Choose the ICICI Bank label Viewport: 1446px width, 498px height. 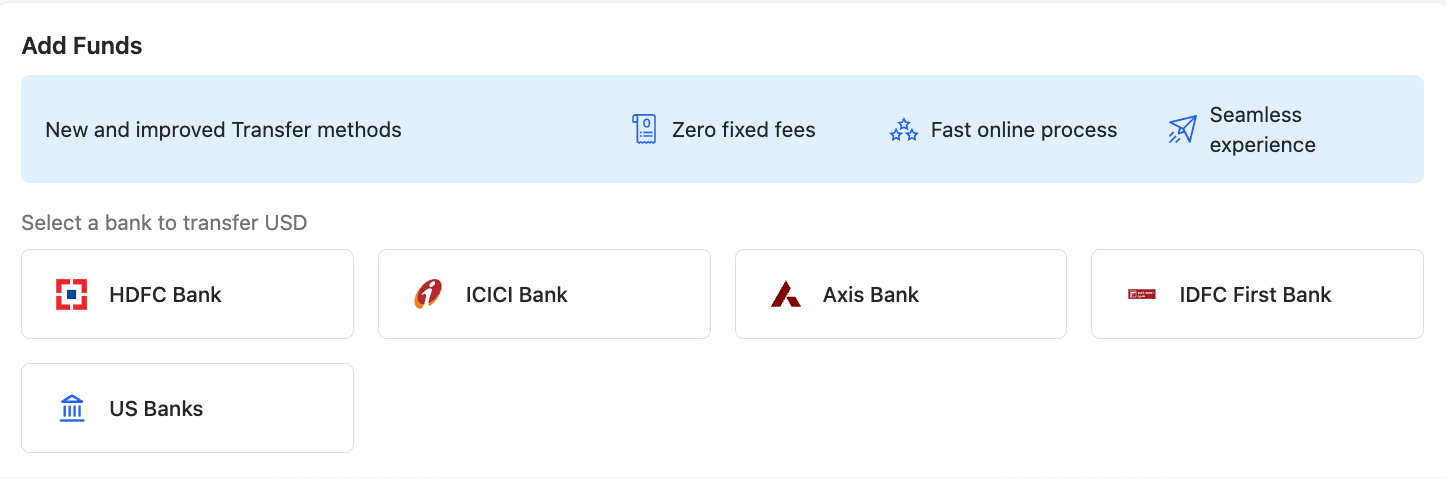[516, 295]
